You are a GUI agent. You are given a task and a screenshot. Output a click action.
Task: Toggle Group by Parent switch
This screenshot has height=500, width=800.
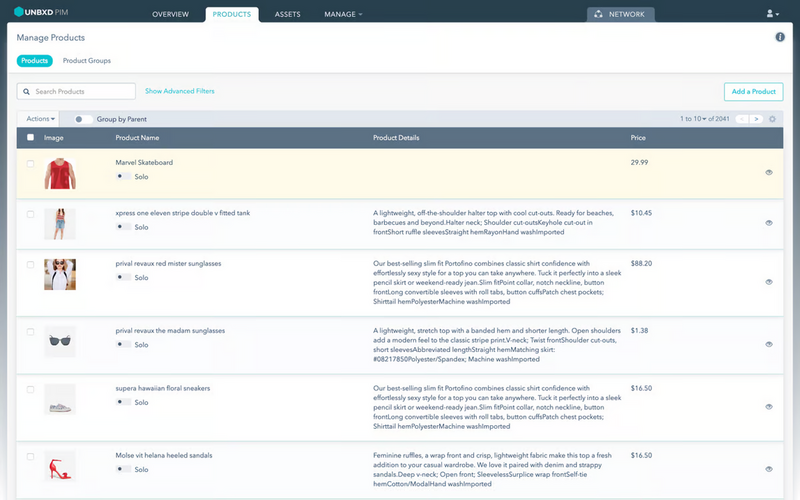click(83, 119)
